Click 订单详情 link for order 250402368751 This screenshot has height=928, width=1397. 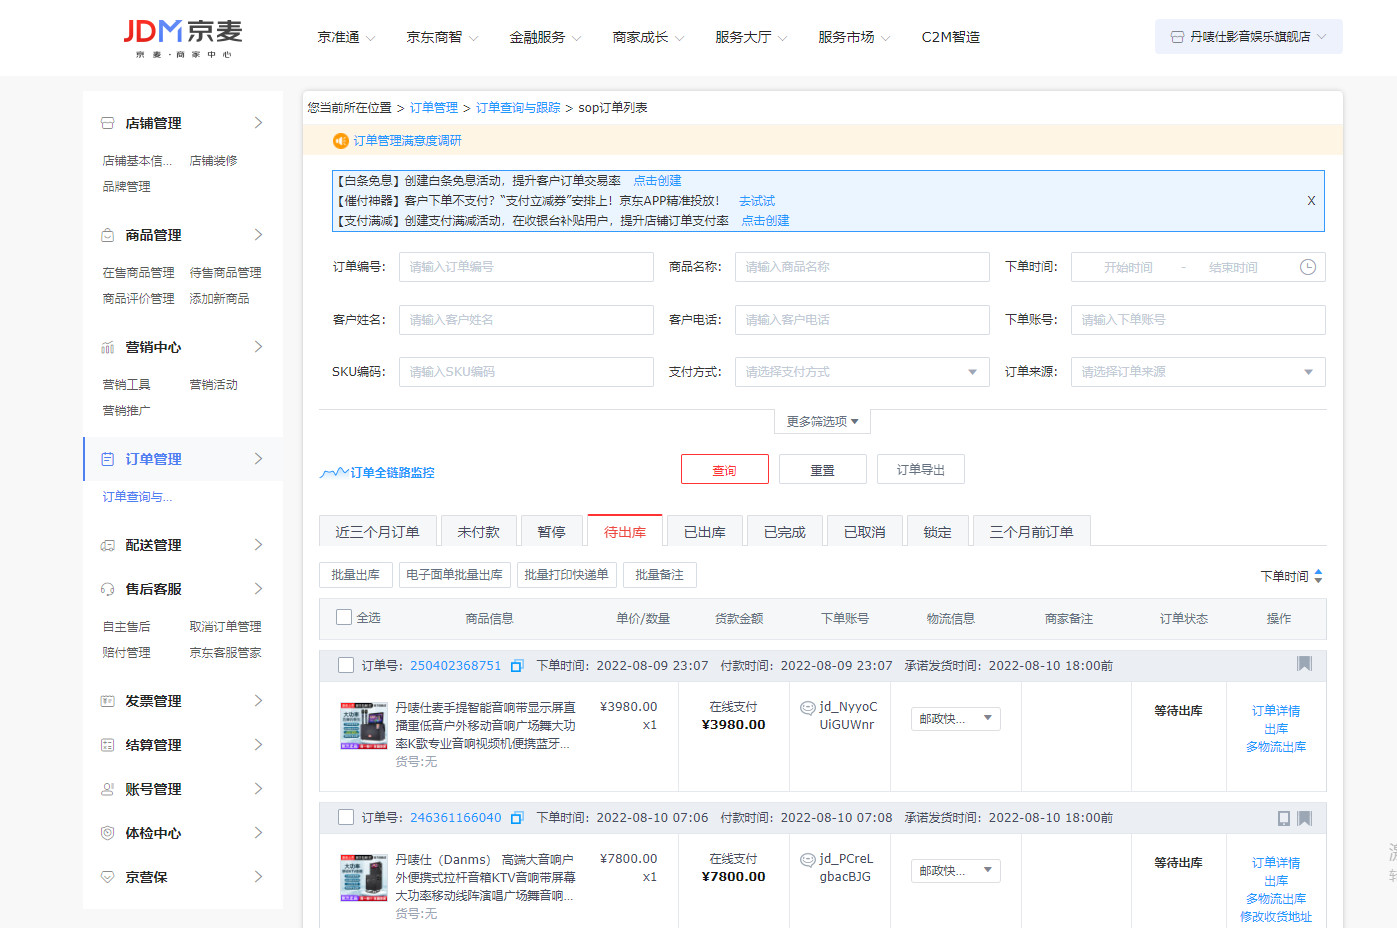[1276, 711]
